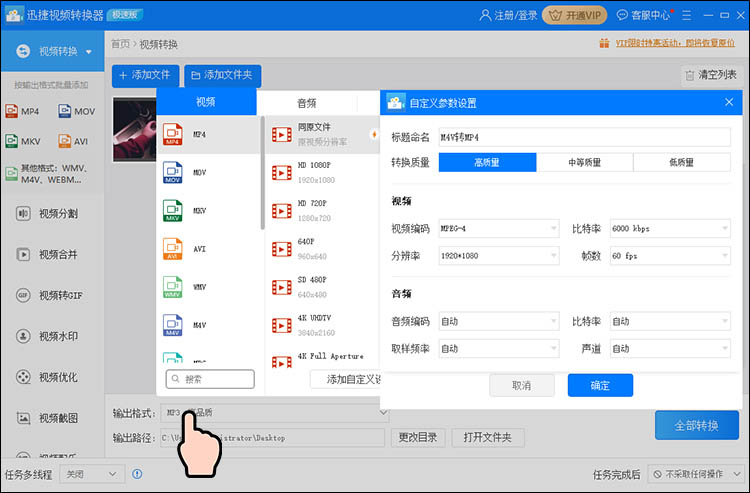750x493 pixels.
Task: Open the 取样频率 dropdown
Action: [x=499, y=349]
